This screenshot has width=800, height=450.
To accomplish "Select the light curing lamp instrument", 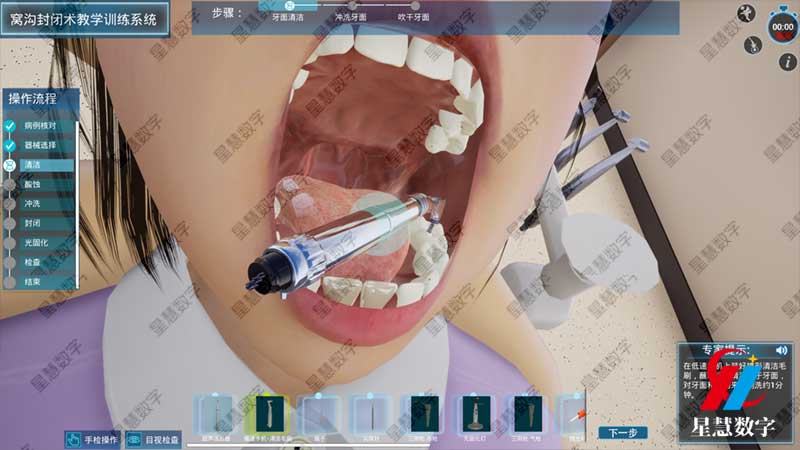I will [473, 414].
